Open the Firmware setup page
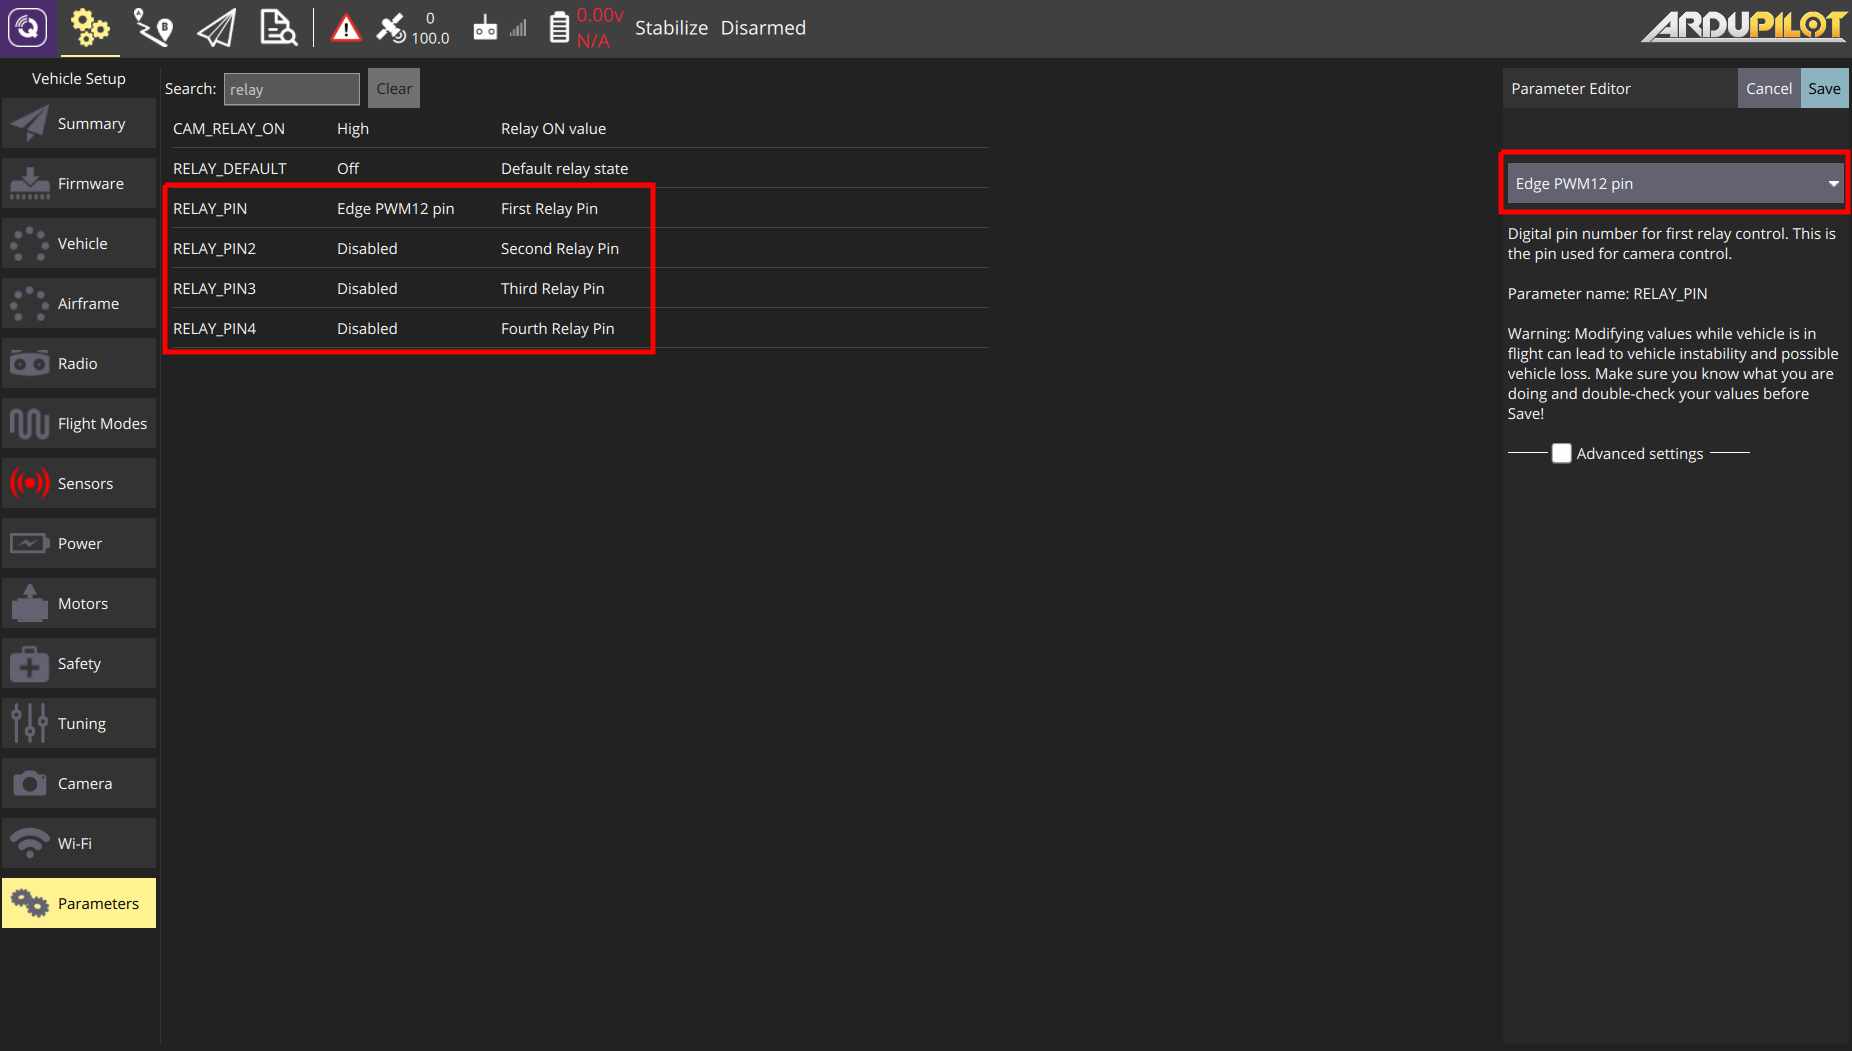 (x=79, y=184)
